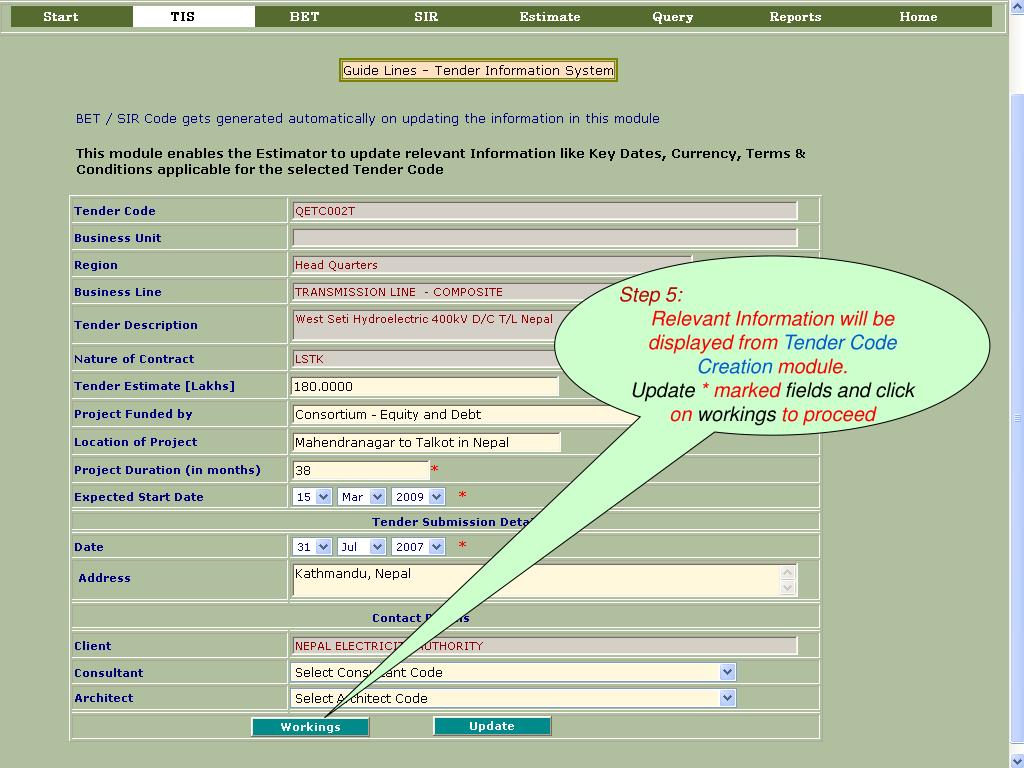
Task: Open submission Date month dropdown Jul
Action: 362,547
